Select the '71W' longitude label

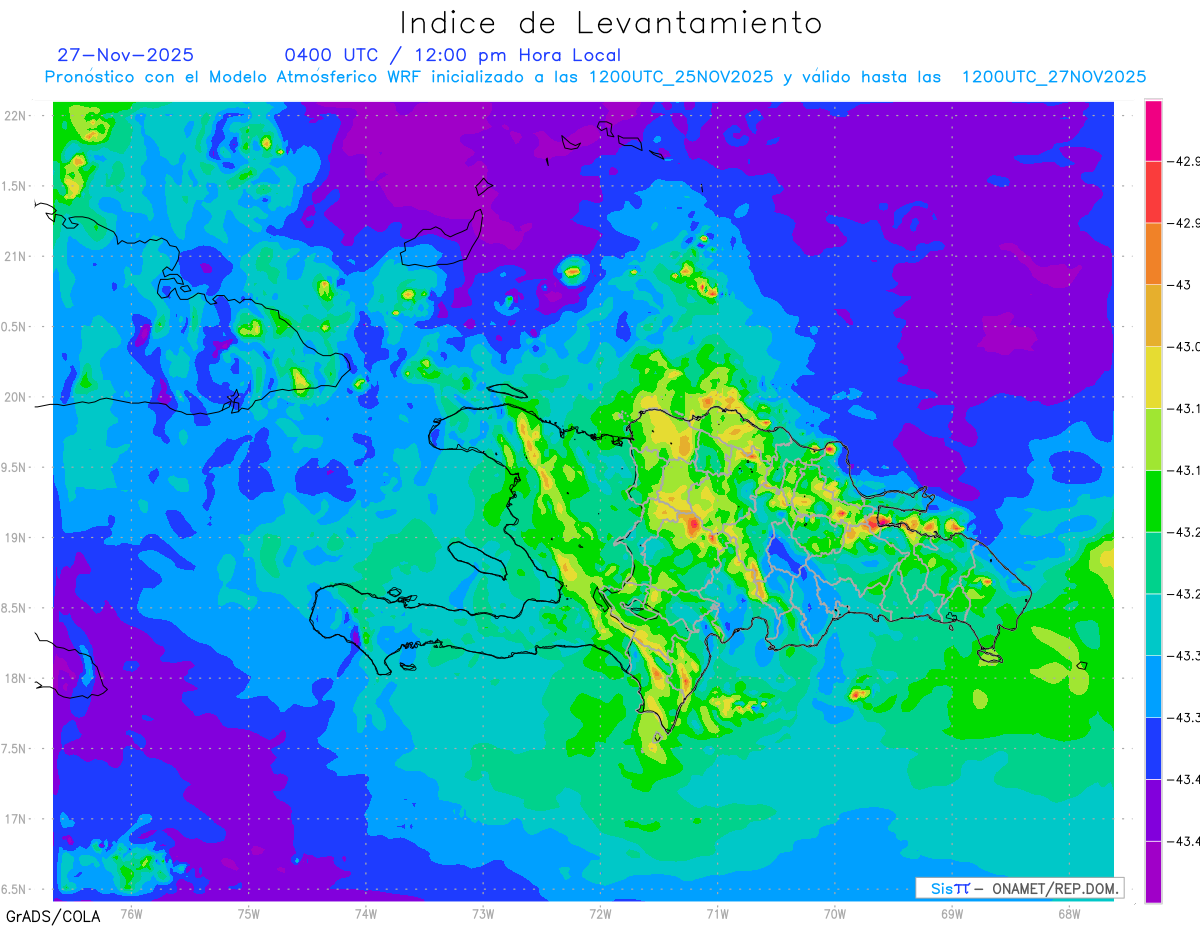717,913
